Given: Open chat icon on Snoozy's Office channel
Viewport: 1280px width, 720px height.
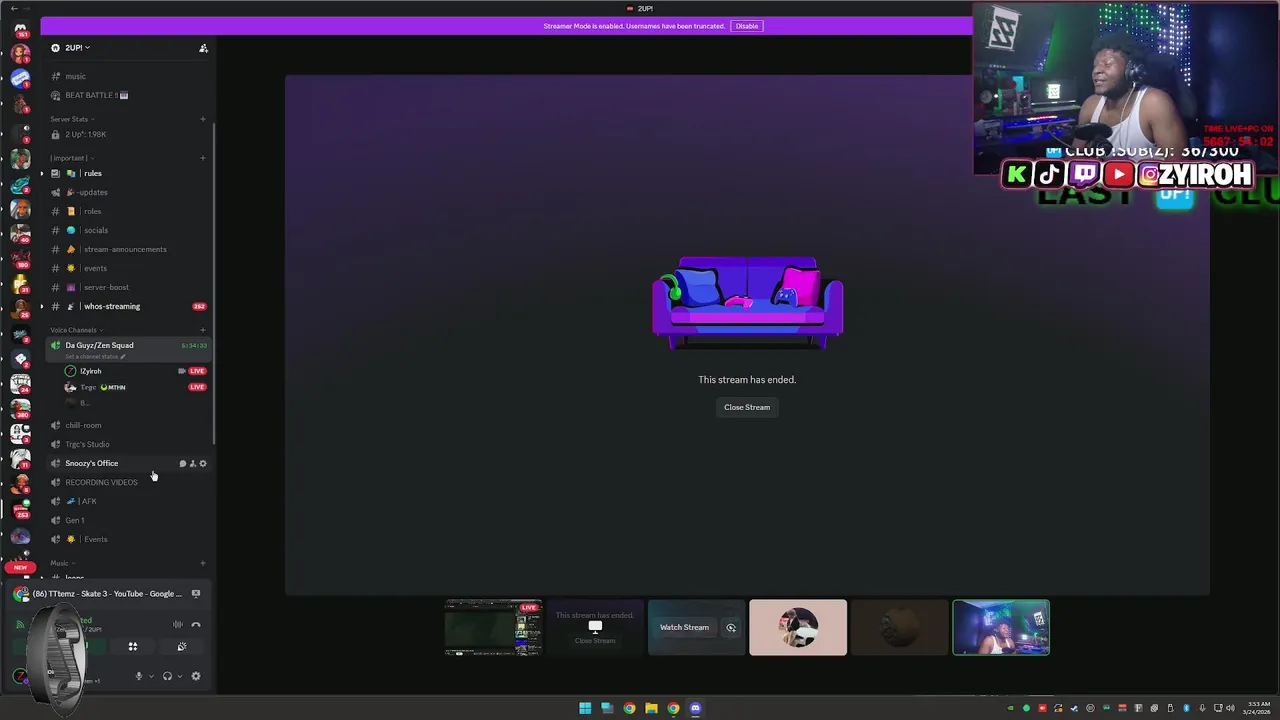Looking at the screenshot, I should 182,463.
